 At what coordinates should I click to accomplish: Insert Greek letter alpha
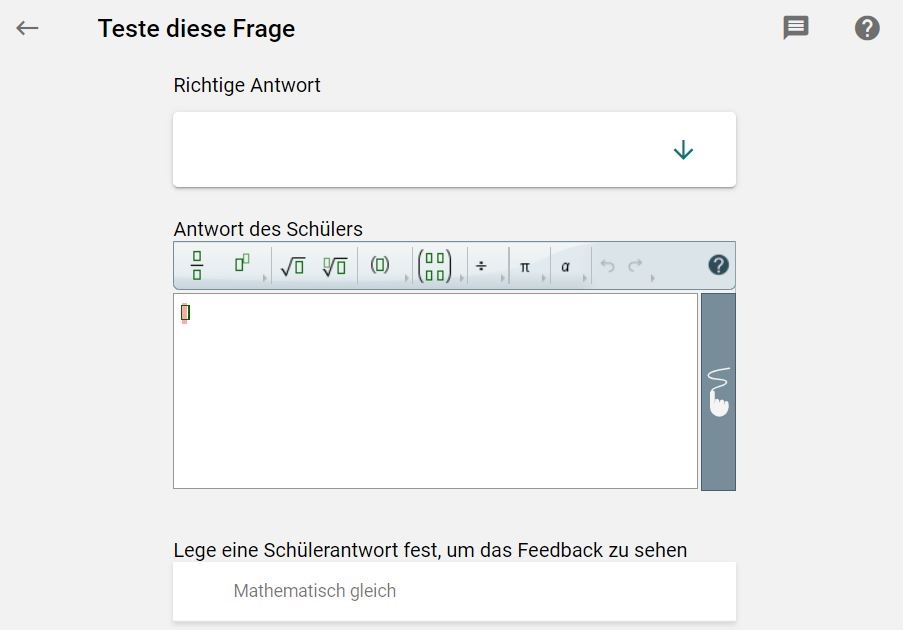tap(566, 266)
